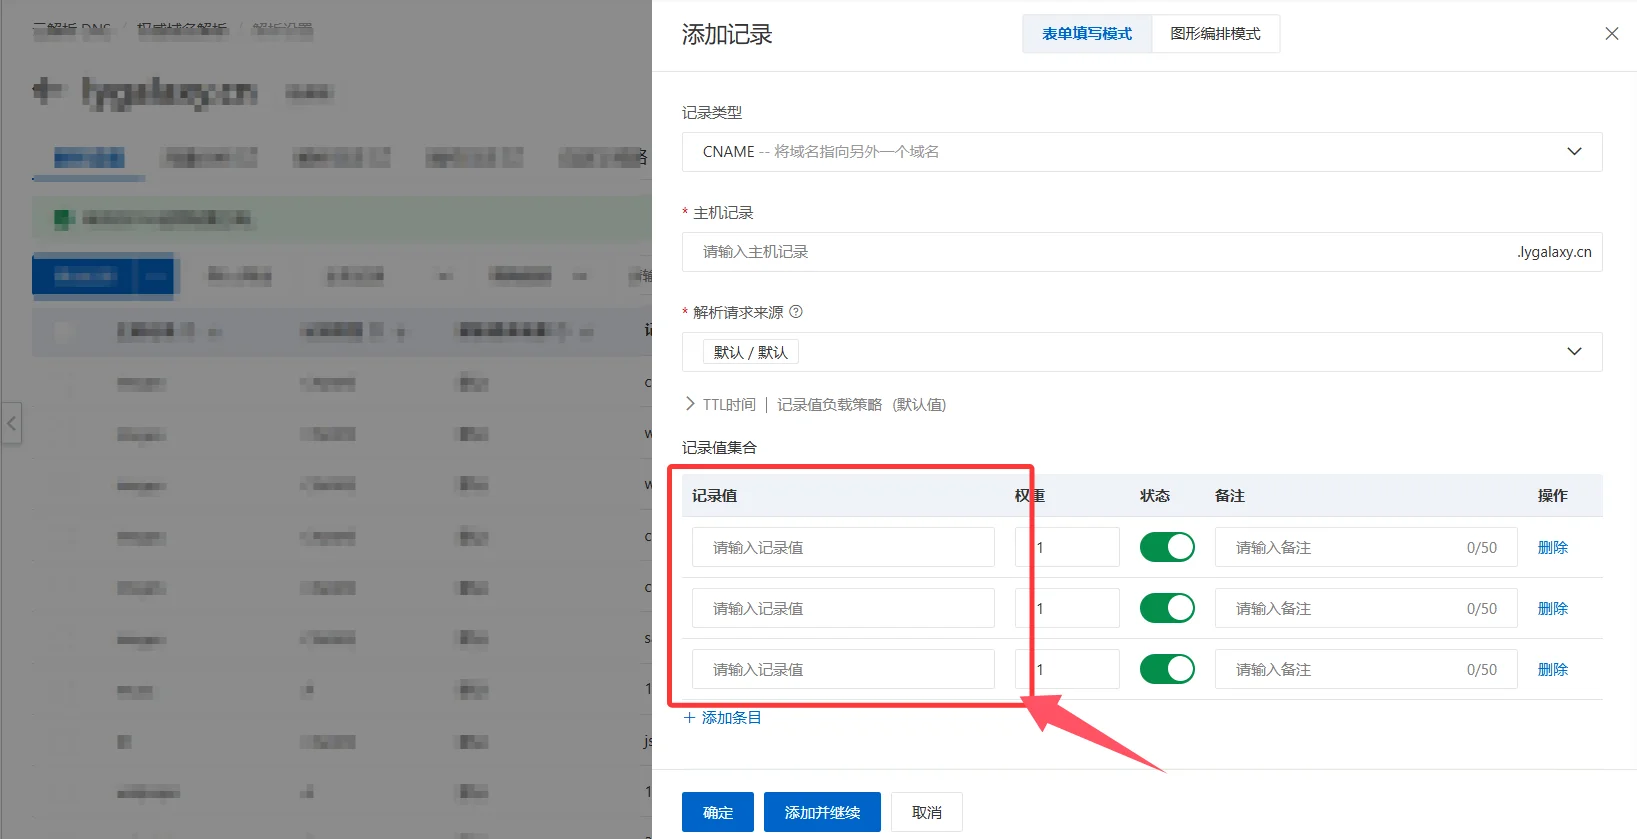Click the help icon next to 解析请求来源

coord(796,312)
